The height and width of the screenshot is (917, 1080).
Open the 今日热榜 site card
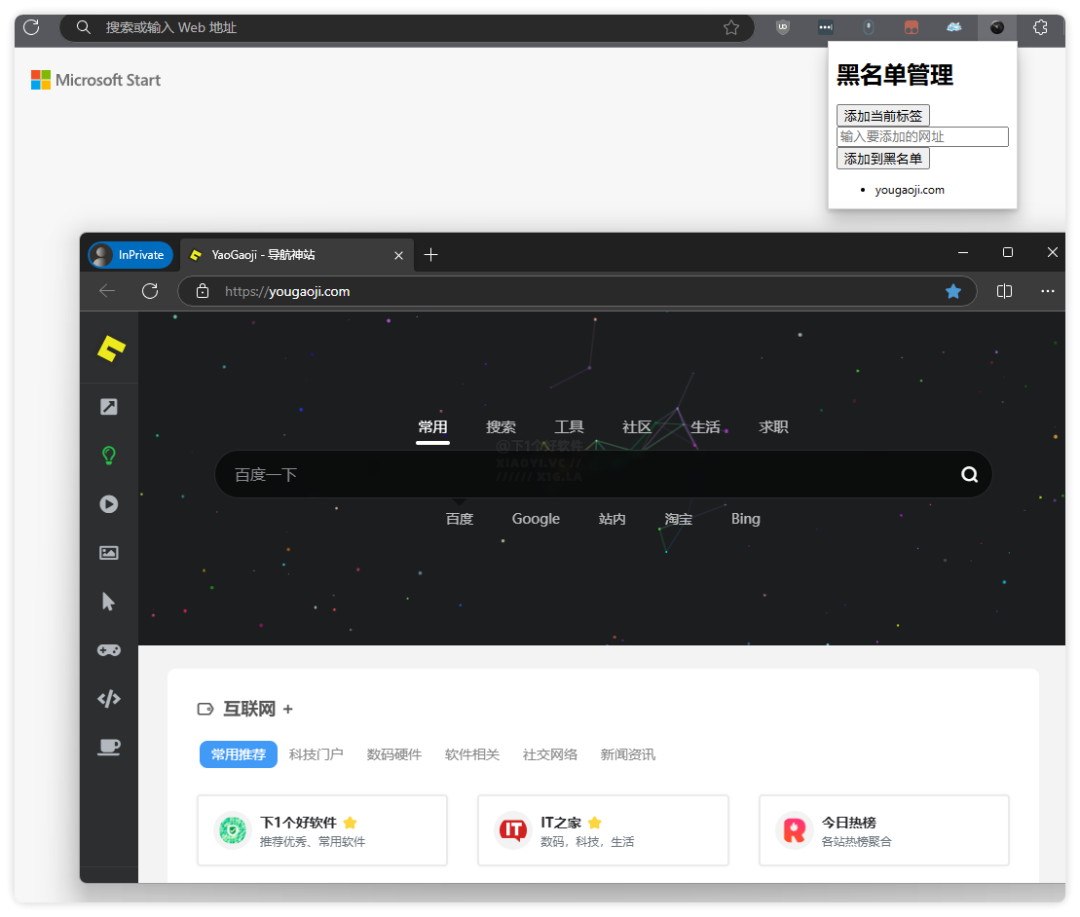pyautogui.click(x=884, y=830)
